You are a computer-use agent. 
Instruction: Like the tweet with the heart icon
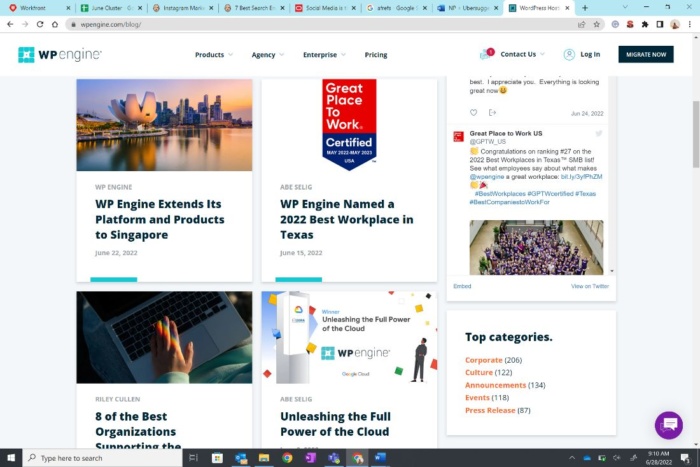click(474, 113)
